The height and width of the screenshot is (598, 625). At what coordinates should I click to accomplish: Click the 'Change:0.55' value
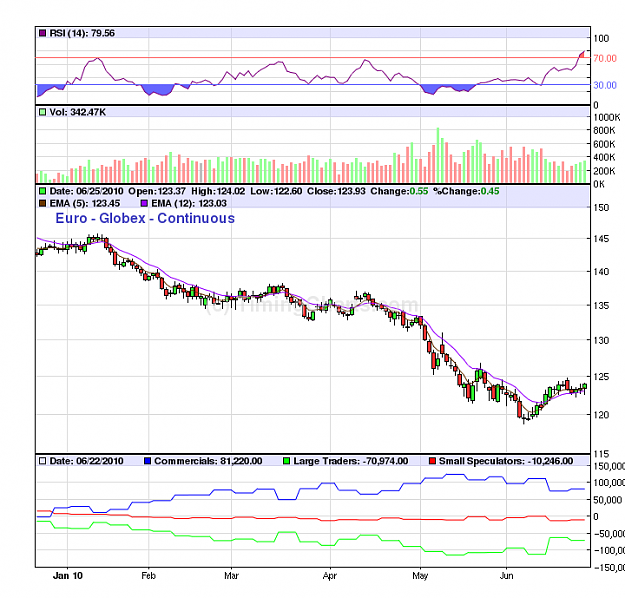[399, 191]
